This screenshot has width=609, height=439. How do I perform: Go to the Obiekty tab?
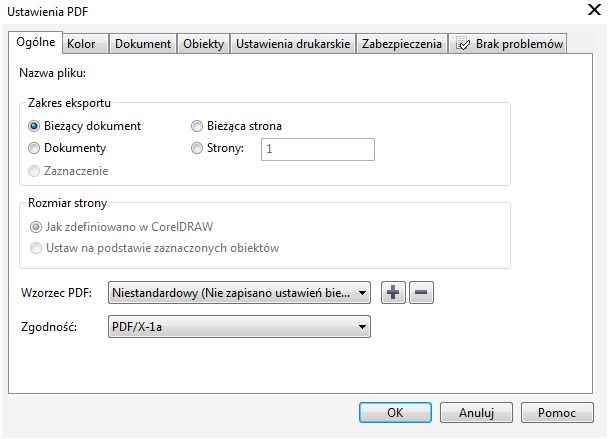pos(204,44)
